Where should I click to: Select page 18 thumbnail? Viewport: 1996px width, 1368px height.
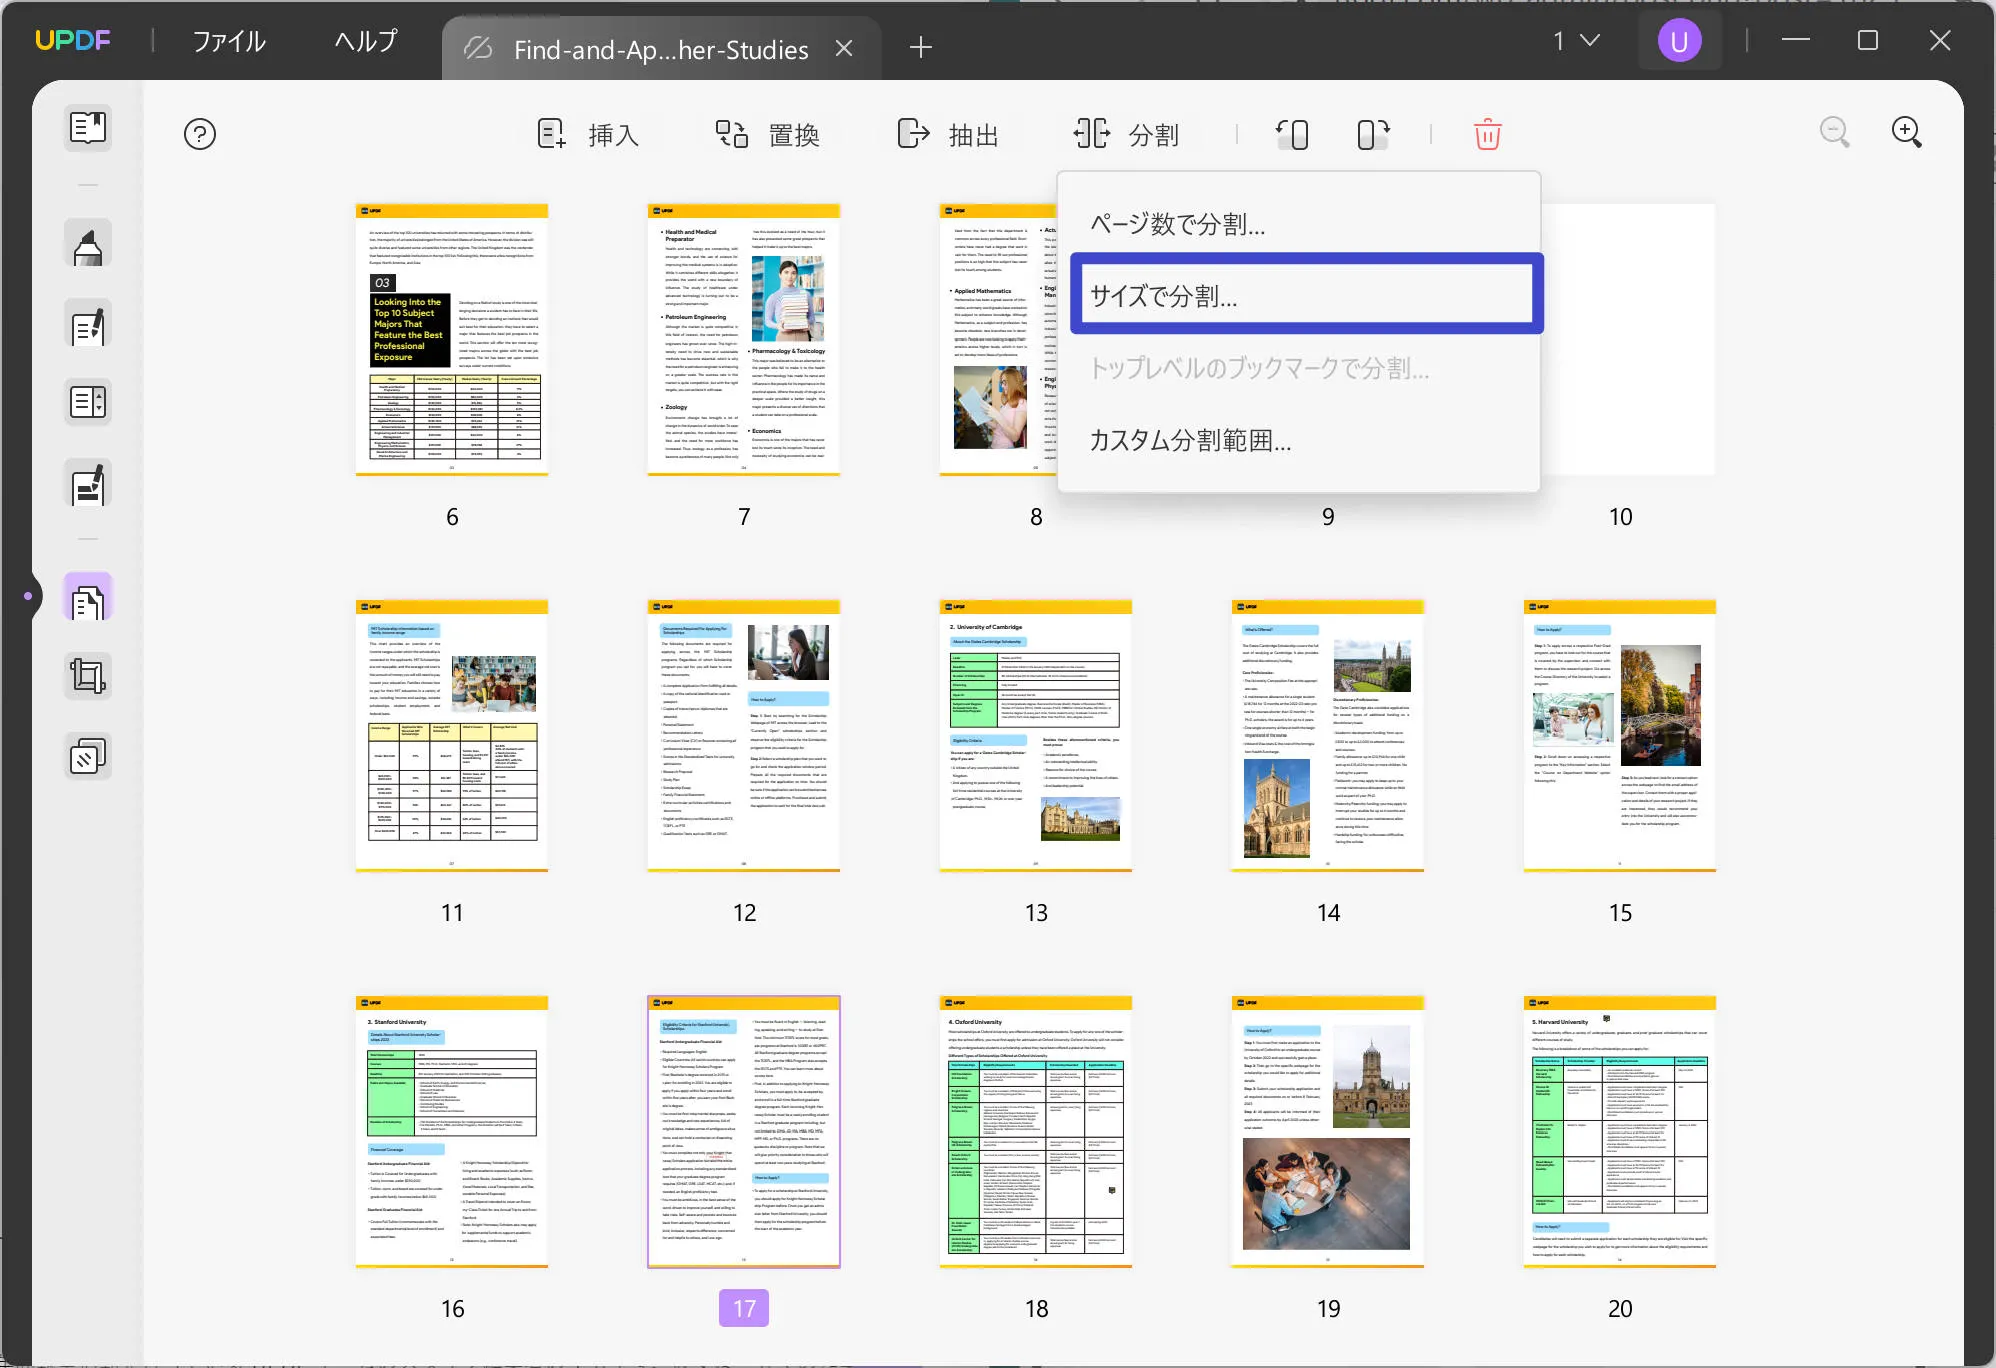1036,1132
